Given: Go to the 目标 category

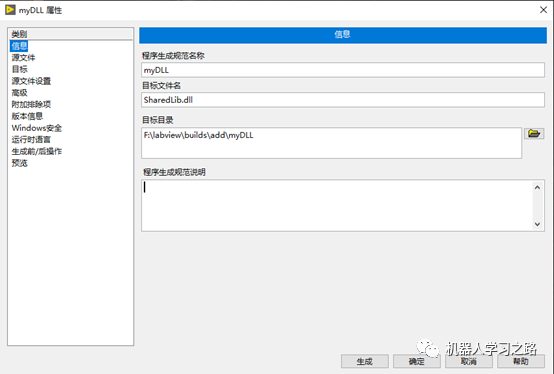Looking at the screenshot, I should point(19,69).
